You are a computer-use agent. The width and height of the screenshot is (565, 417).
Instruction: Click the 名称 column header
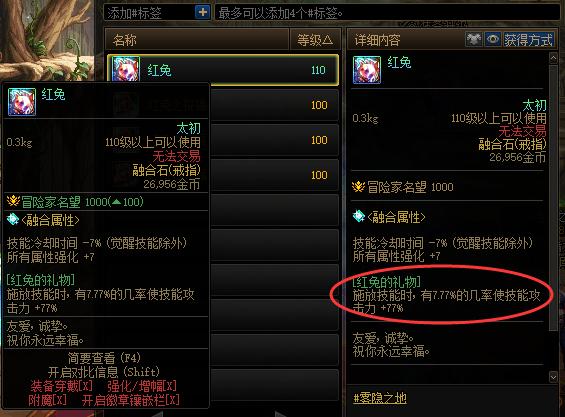click(197, 40)
